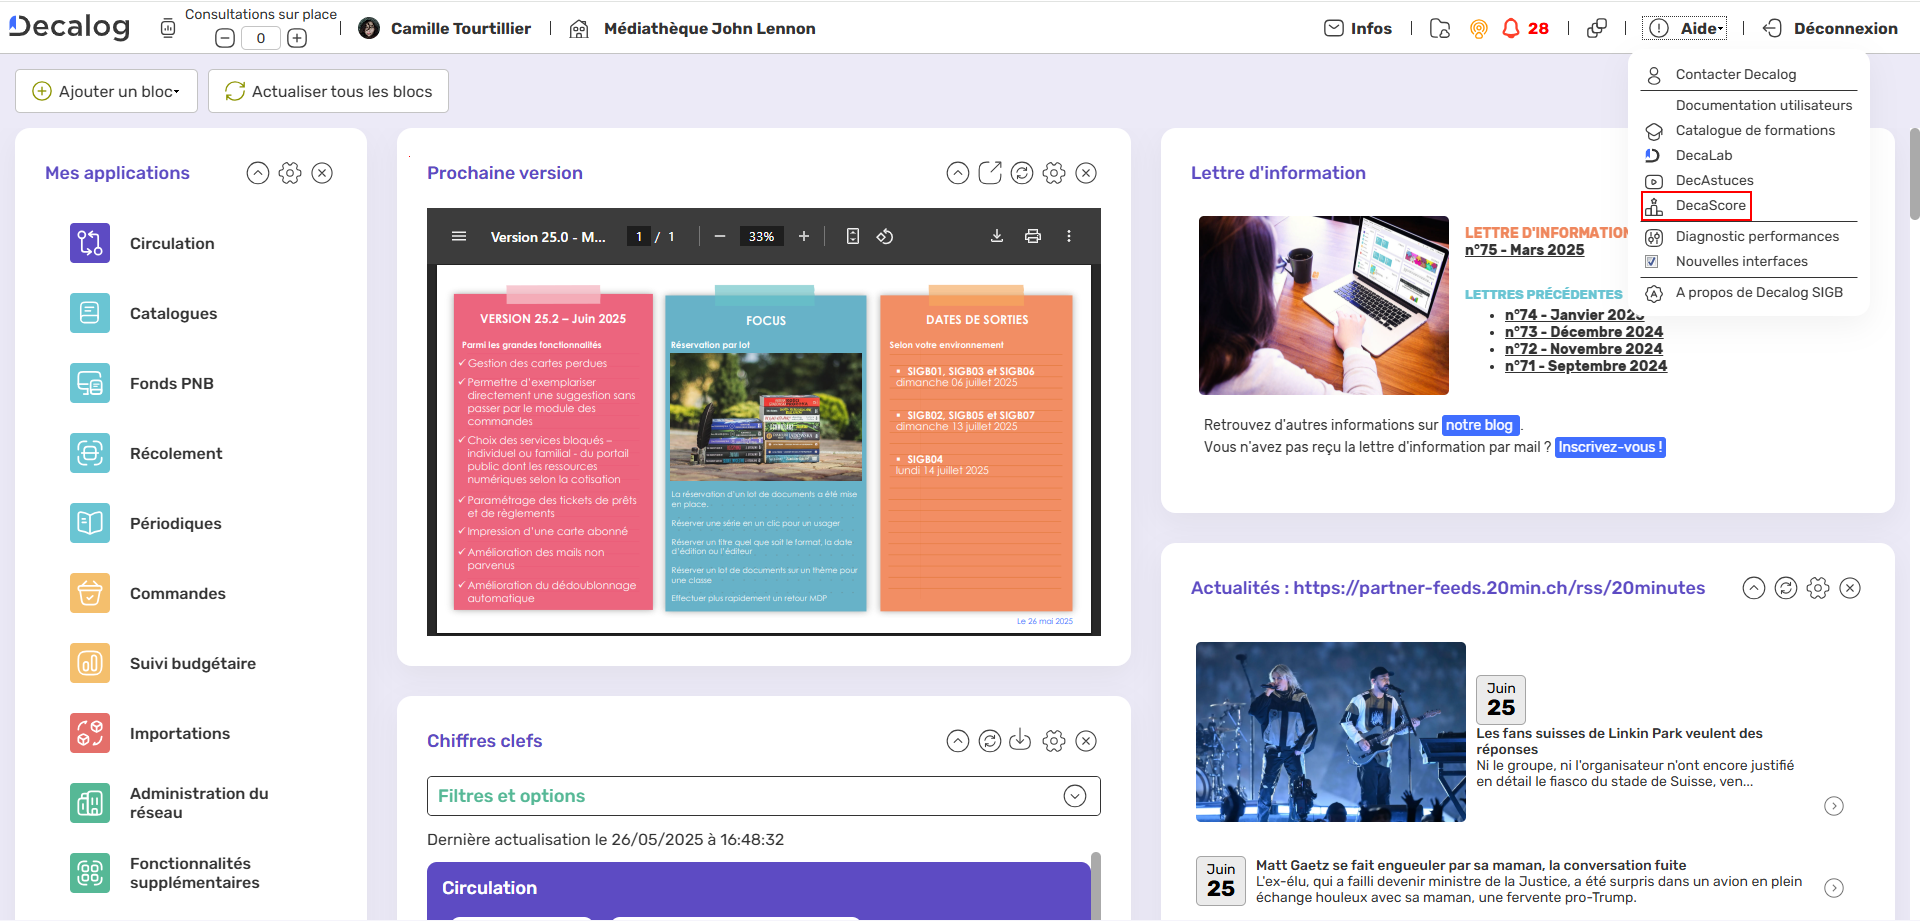
Task: Open the Récolement application icon
Action: (90, 453)
